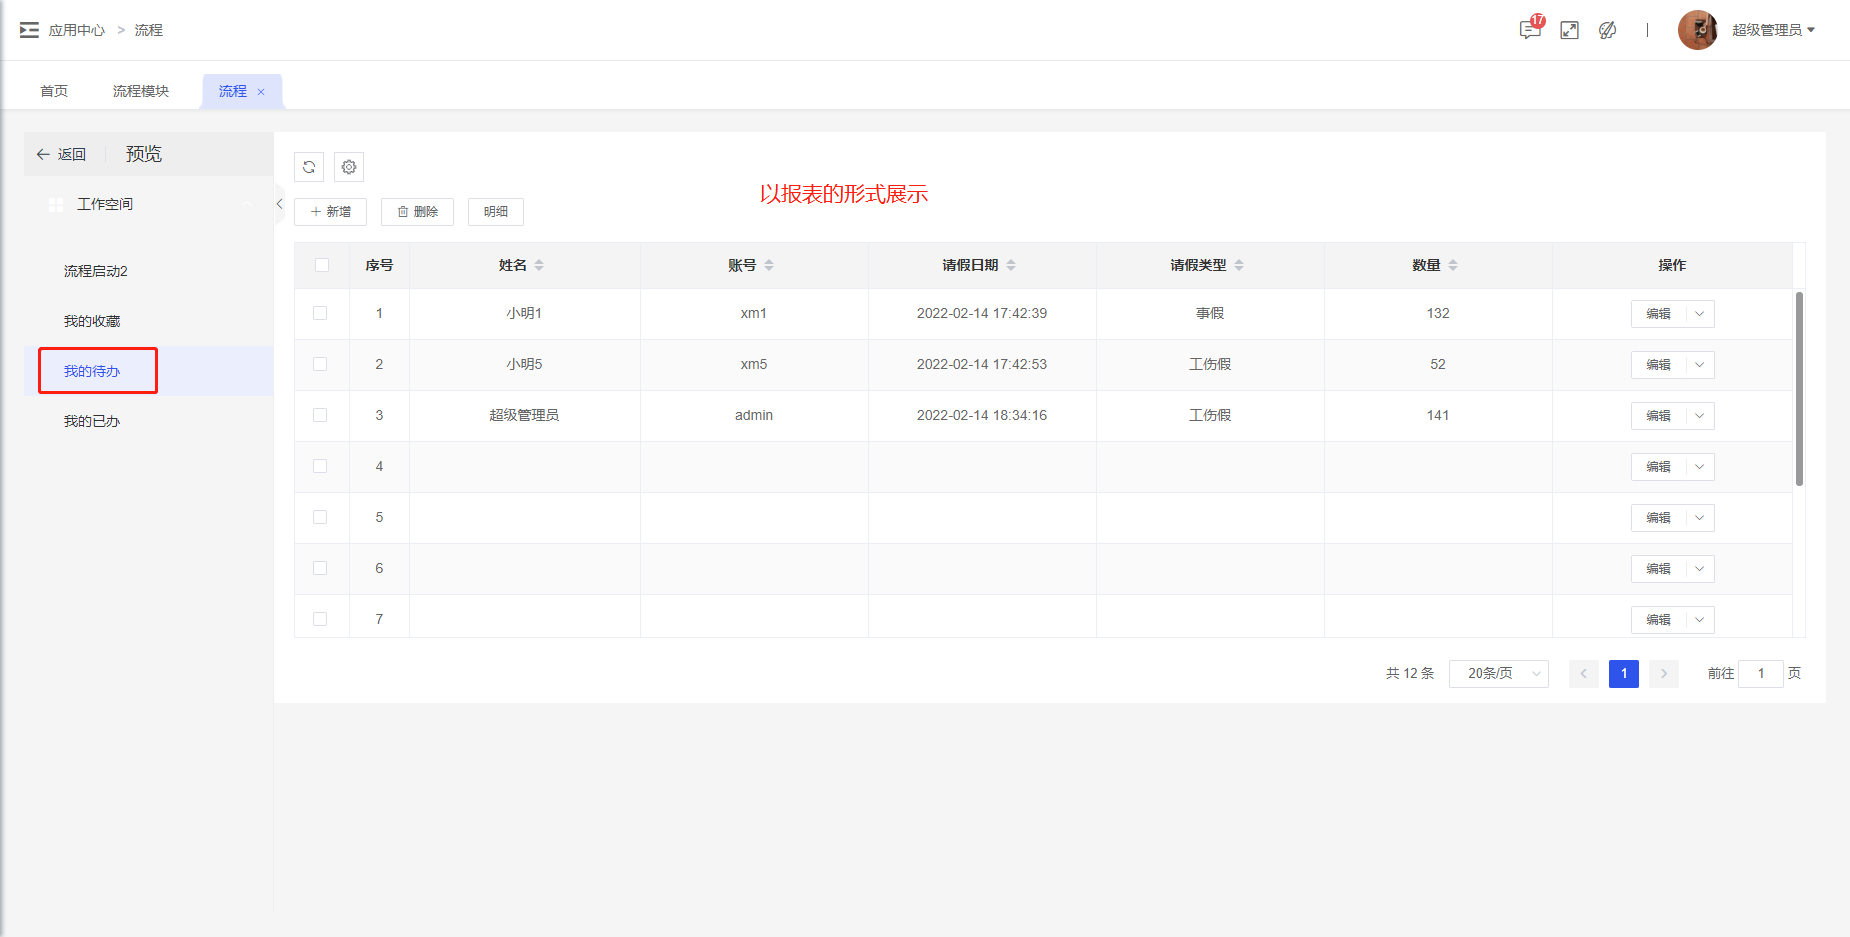1850x937 pixels.
Task: Sort by 请假类型 column
Action: point(1239,265)
